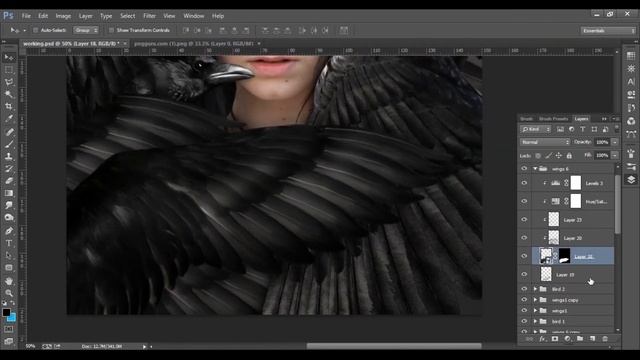
Task: Select the Smudge tool
Action: (x=9, y=205)
